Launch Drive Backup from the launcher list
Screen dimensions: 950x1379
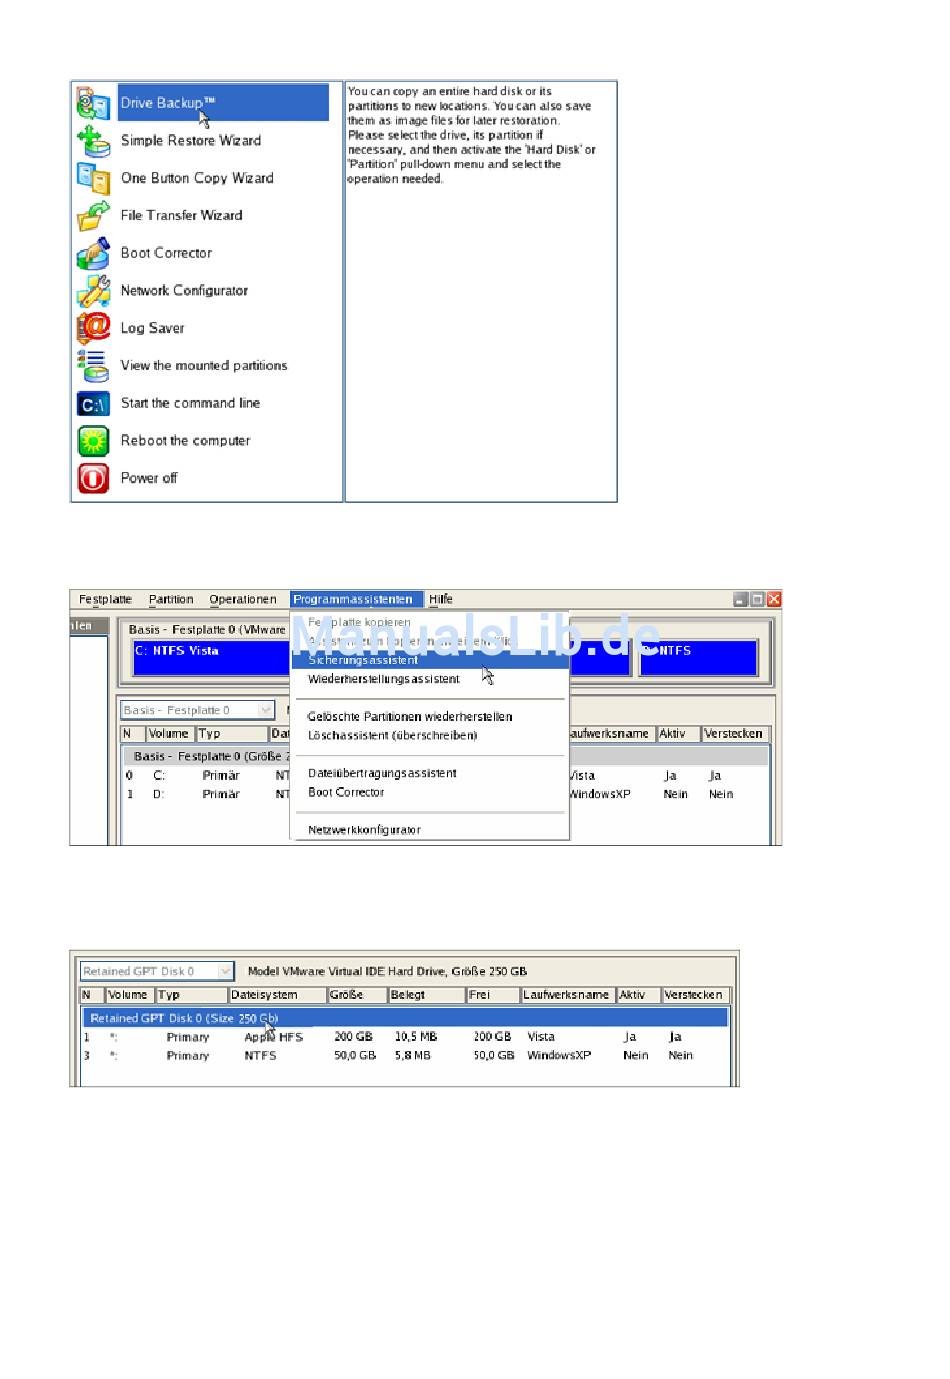[x=223, y=103]
